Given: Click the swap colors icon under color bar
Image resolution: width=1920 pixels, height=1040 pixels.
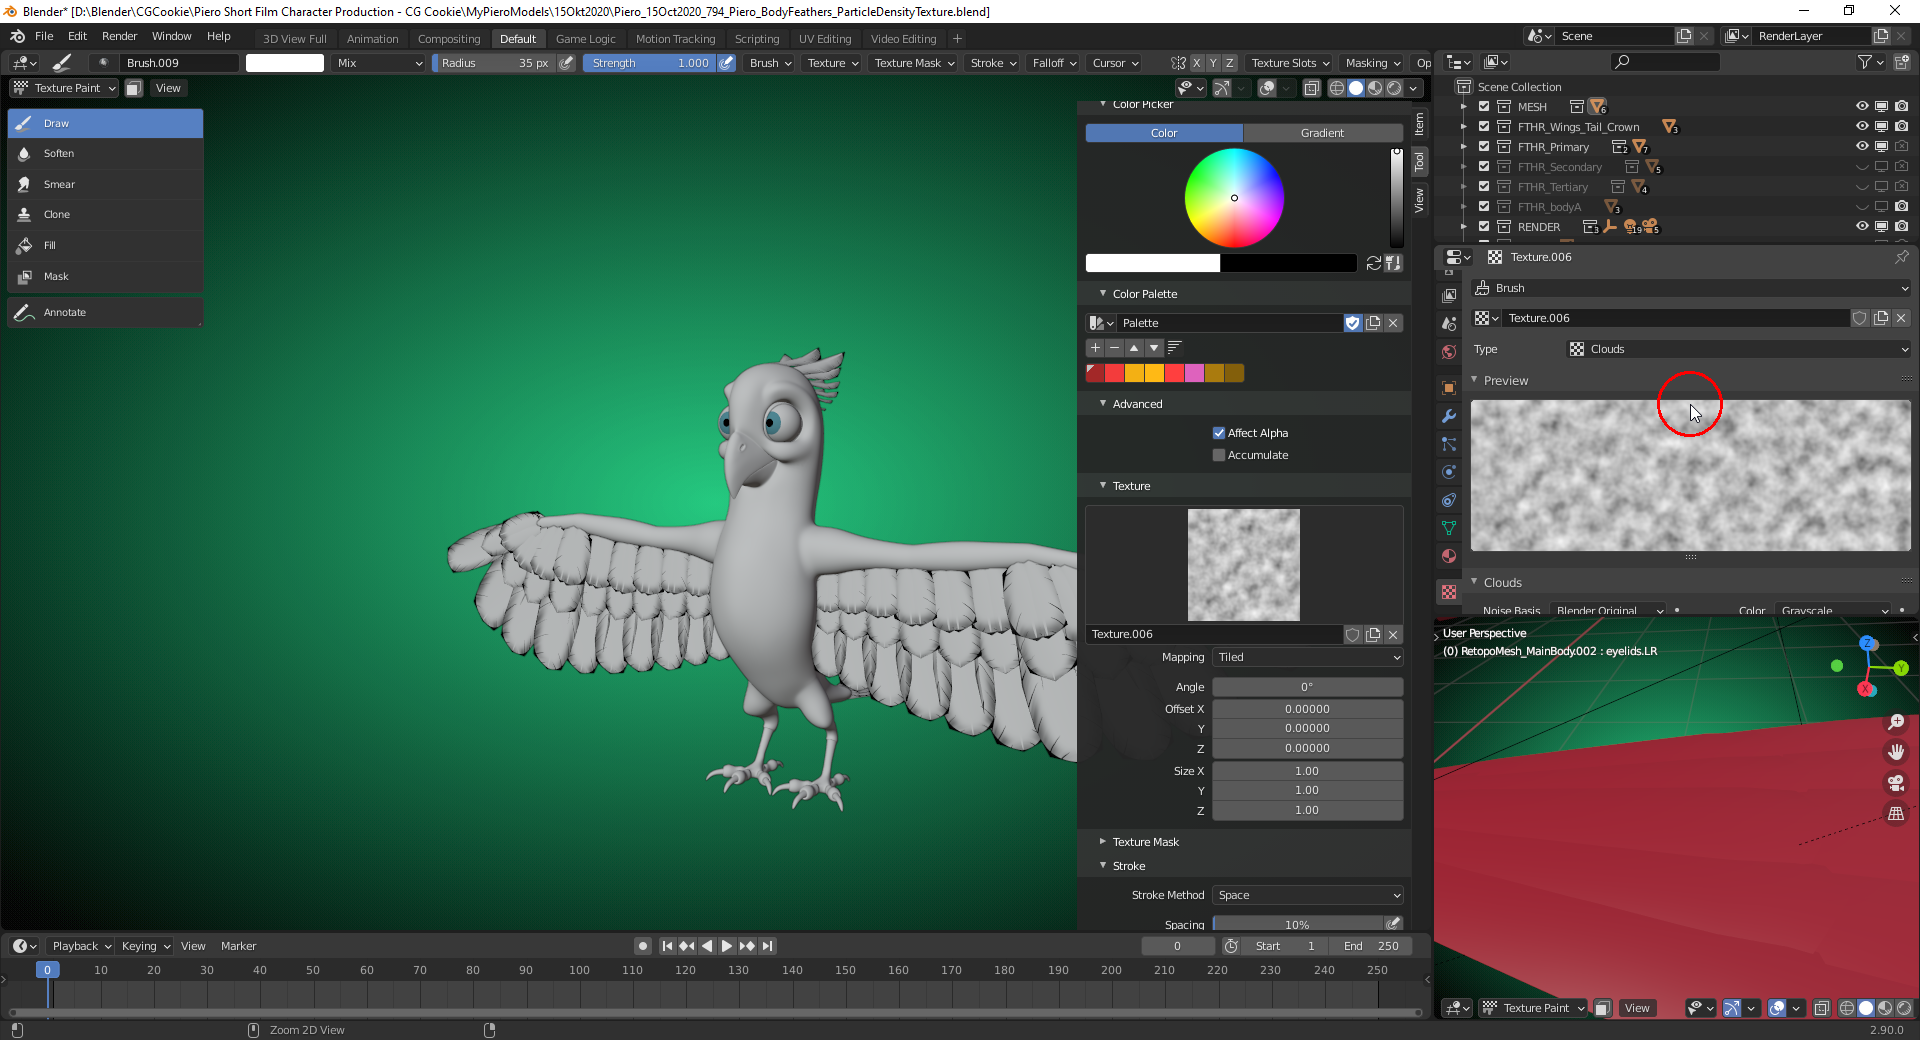Looking at the screenshot, I should 1374,263.
